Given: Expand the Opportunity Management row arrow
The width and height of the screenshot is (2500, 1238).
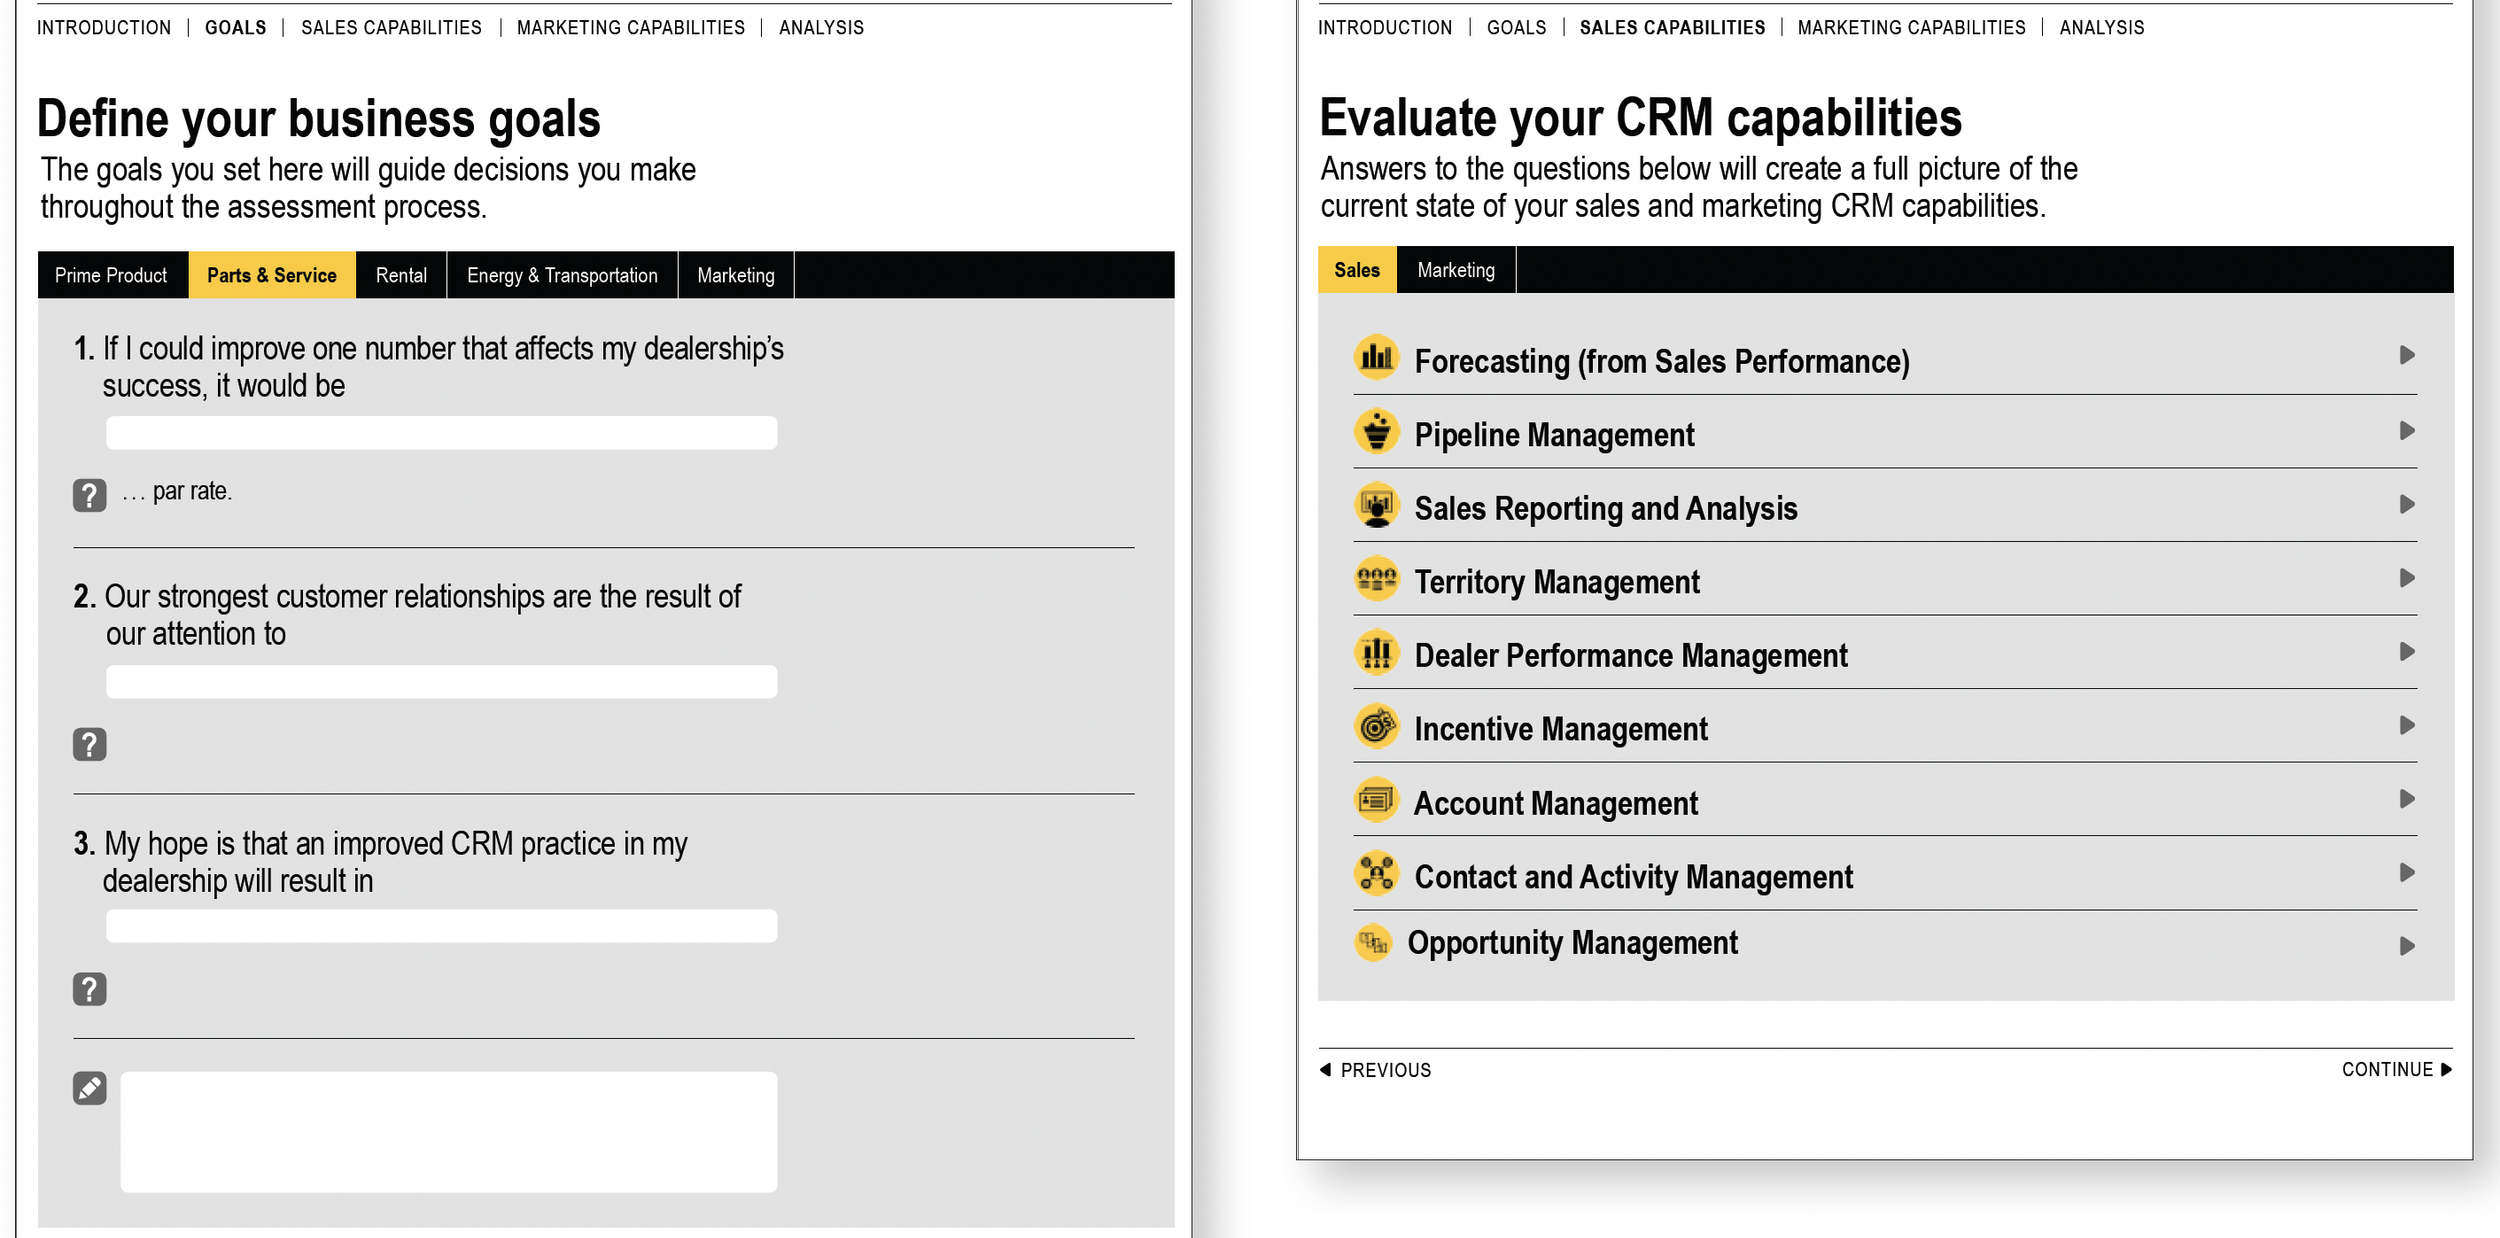Looking at the screenshot, I should click(x=2406, y=946).
